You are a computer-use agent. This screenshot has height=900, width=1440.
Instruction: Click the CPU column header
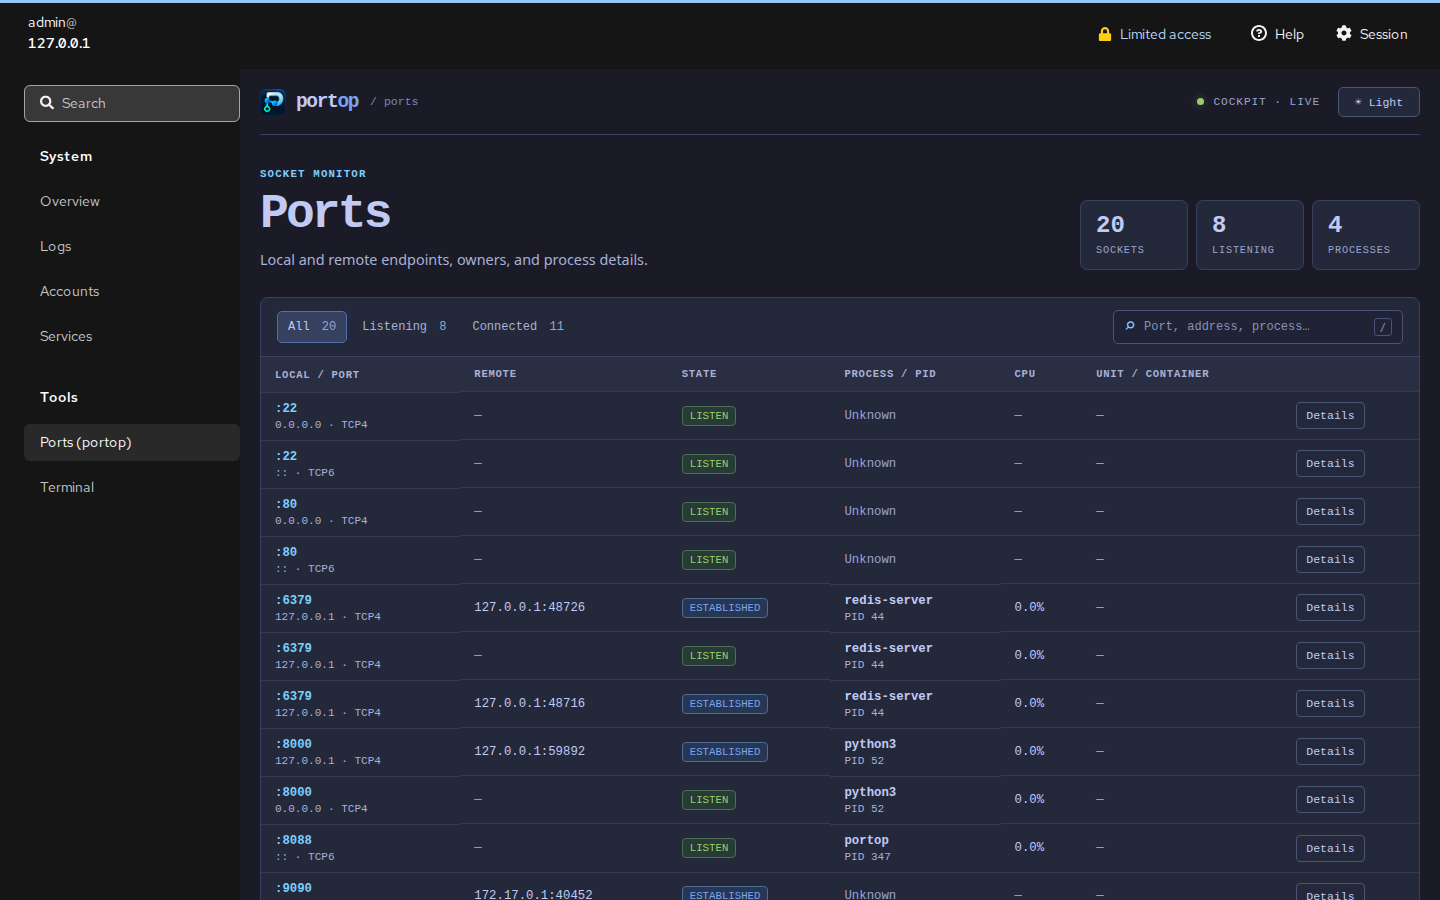point(1025,374)
